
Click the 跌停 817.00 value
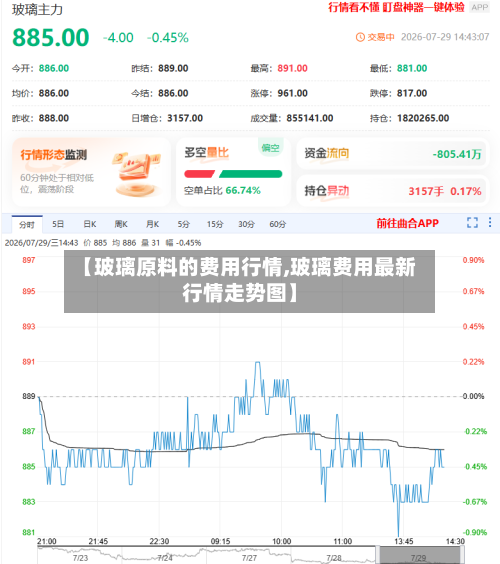click(x=412, y=93)
